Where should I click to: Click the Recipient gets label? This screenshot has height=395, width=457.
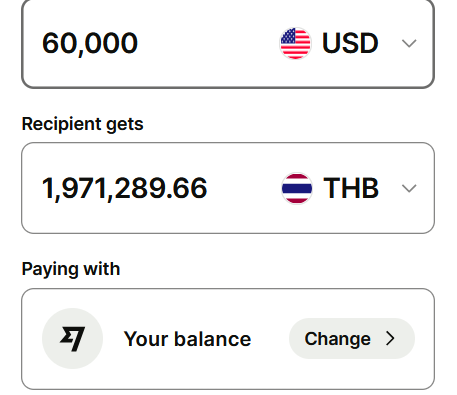pos(82,124)
